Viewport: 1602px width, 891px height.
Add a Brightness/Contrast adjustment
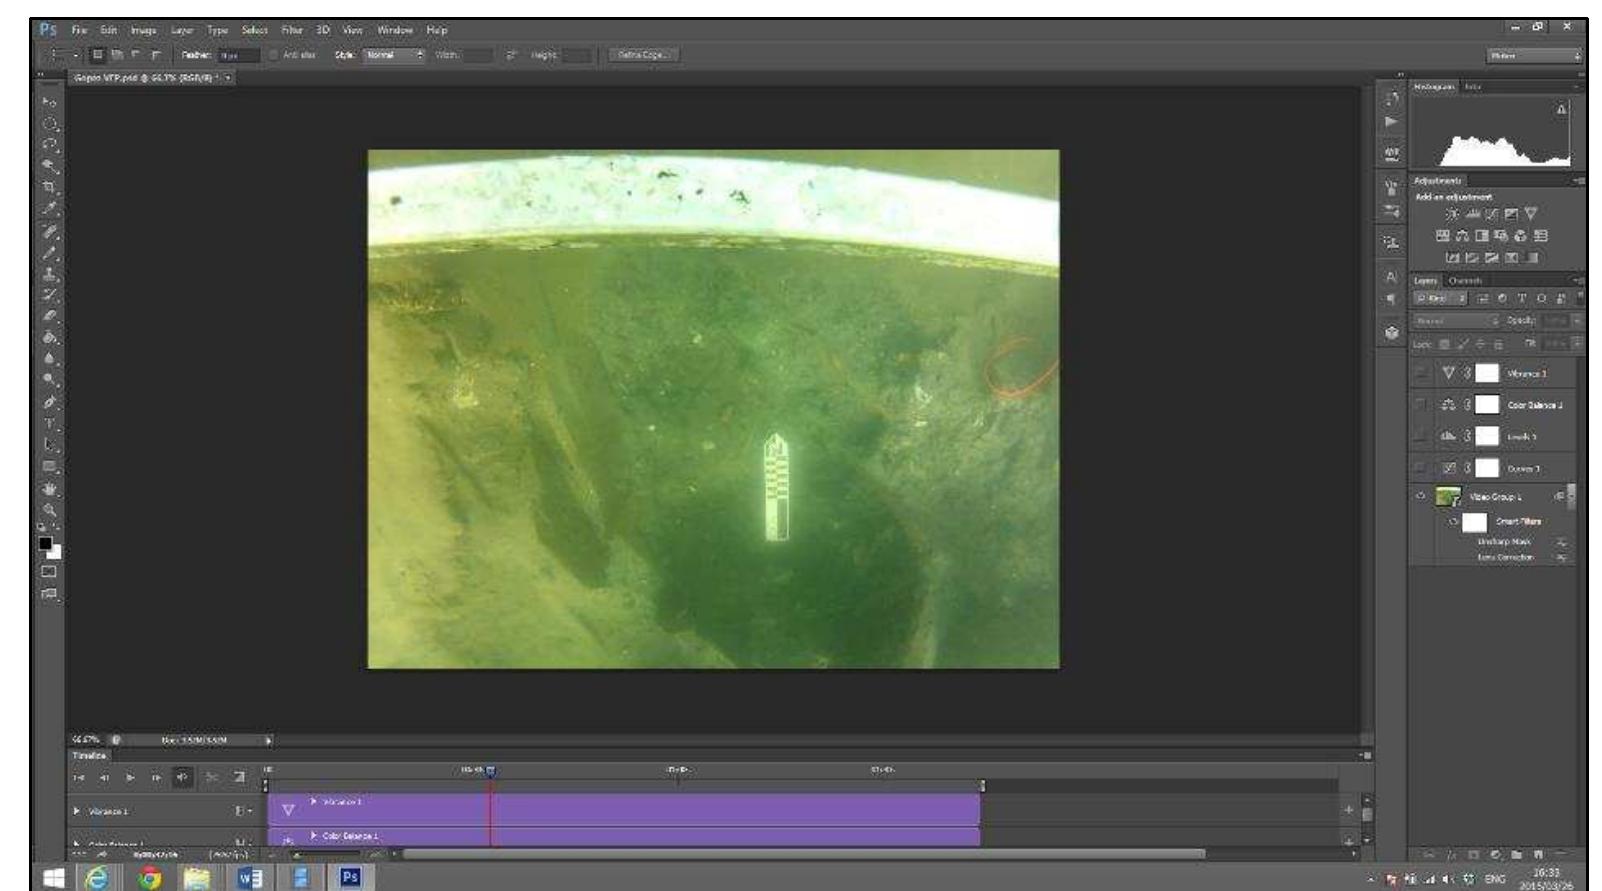coord(1451,214)
